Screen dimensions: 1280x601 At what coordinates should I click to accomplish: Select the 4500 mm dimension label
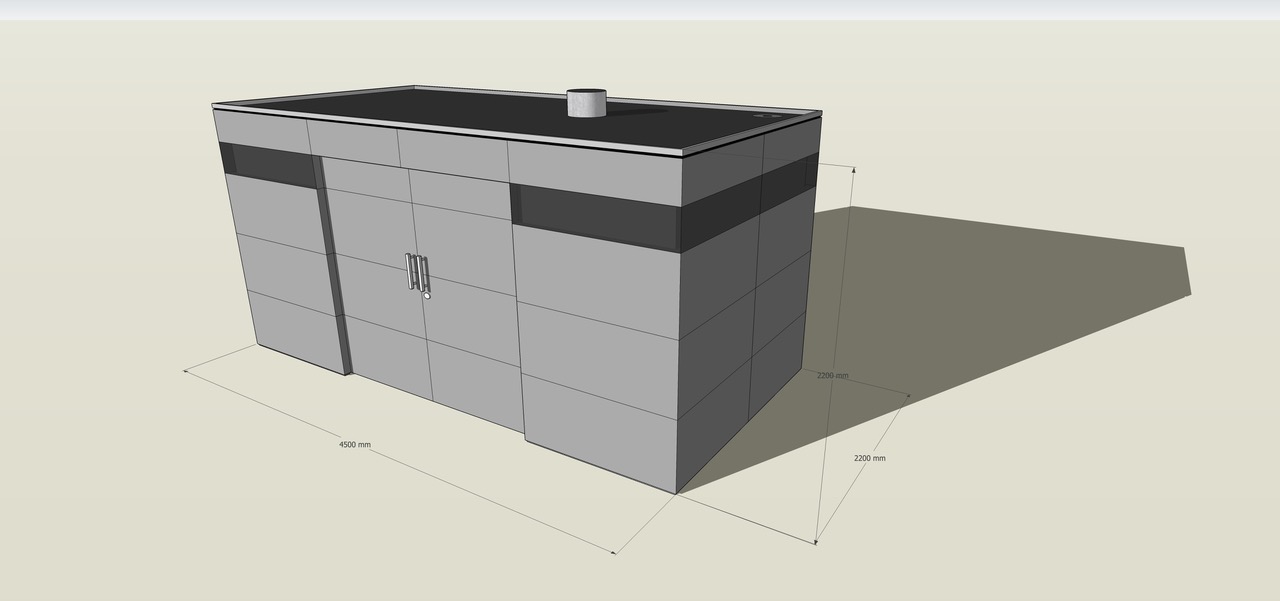354,444
